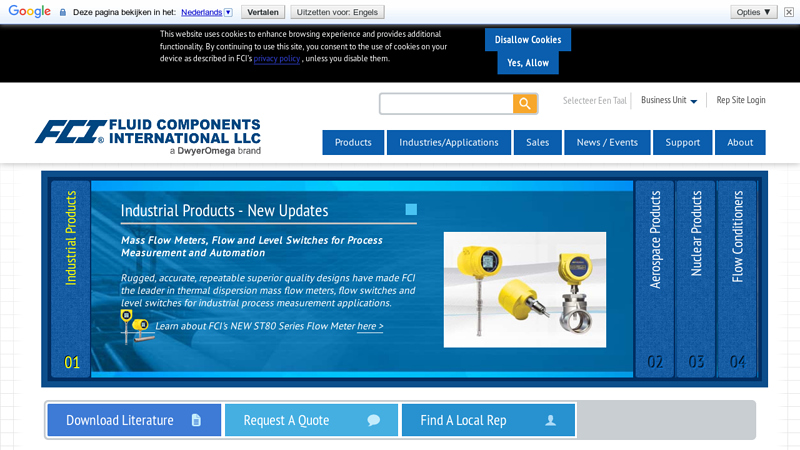This screenshot has width=800, height=450.
Task: Click the 'a DwyerOmega brand' text
Action: coord(215,151)
